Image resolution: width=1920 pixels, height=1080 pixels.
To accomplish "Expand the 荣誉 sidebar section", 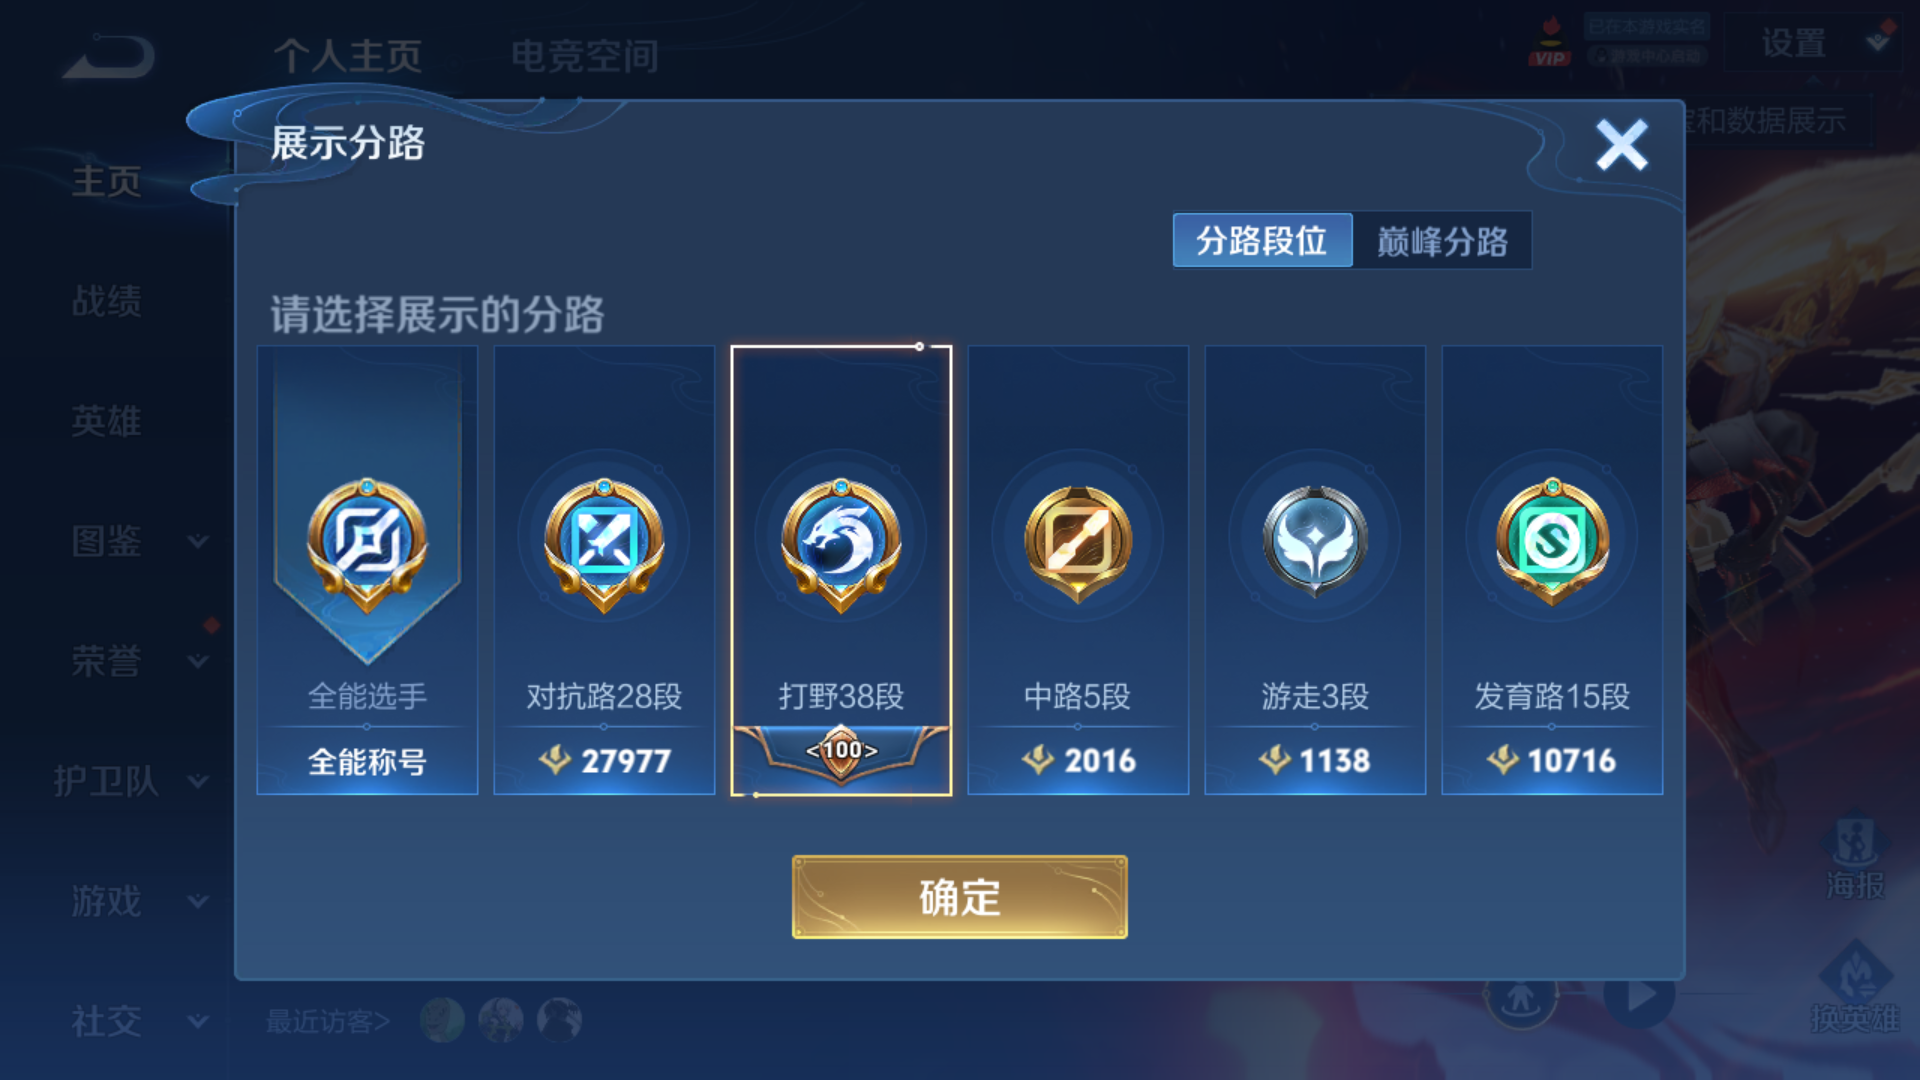I will coord(140,661).
